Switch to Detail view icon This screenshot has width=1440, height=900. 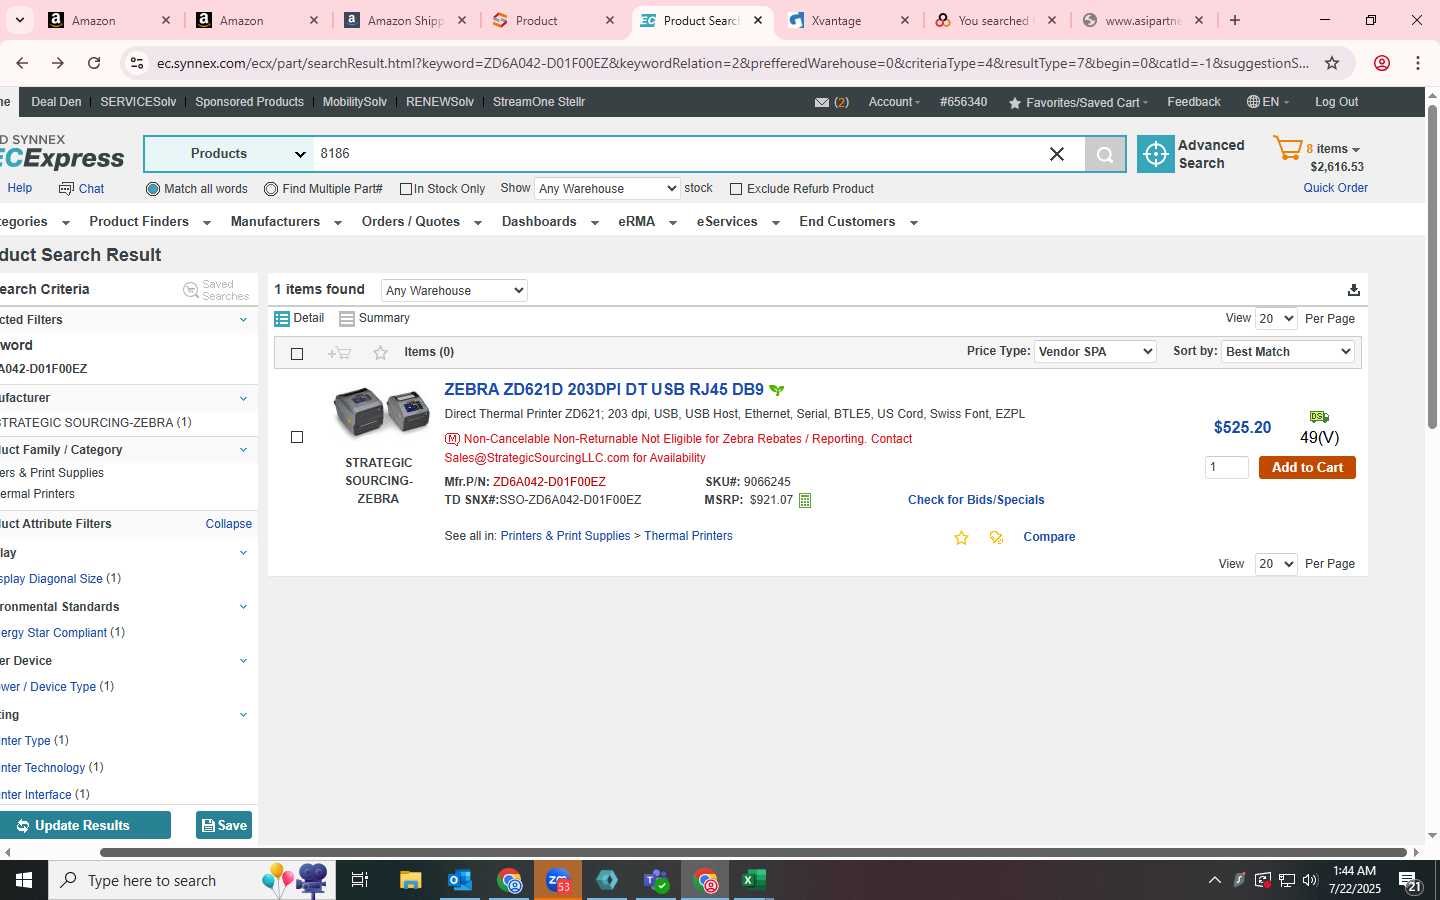pos(282,319)
